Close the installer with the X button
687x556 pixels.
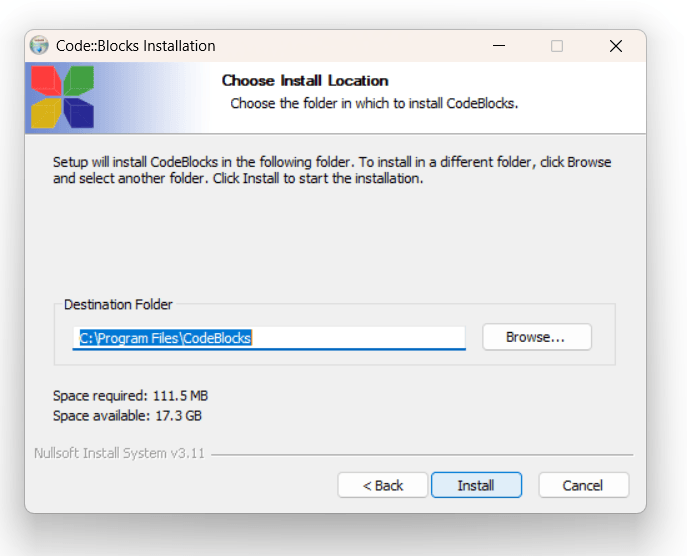click(x=616, y=46)
